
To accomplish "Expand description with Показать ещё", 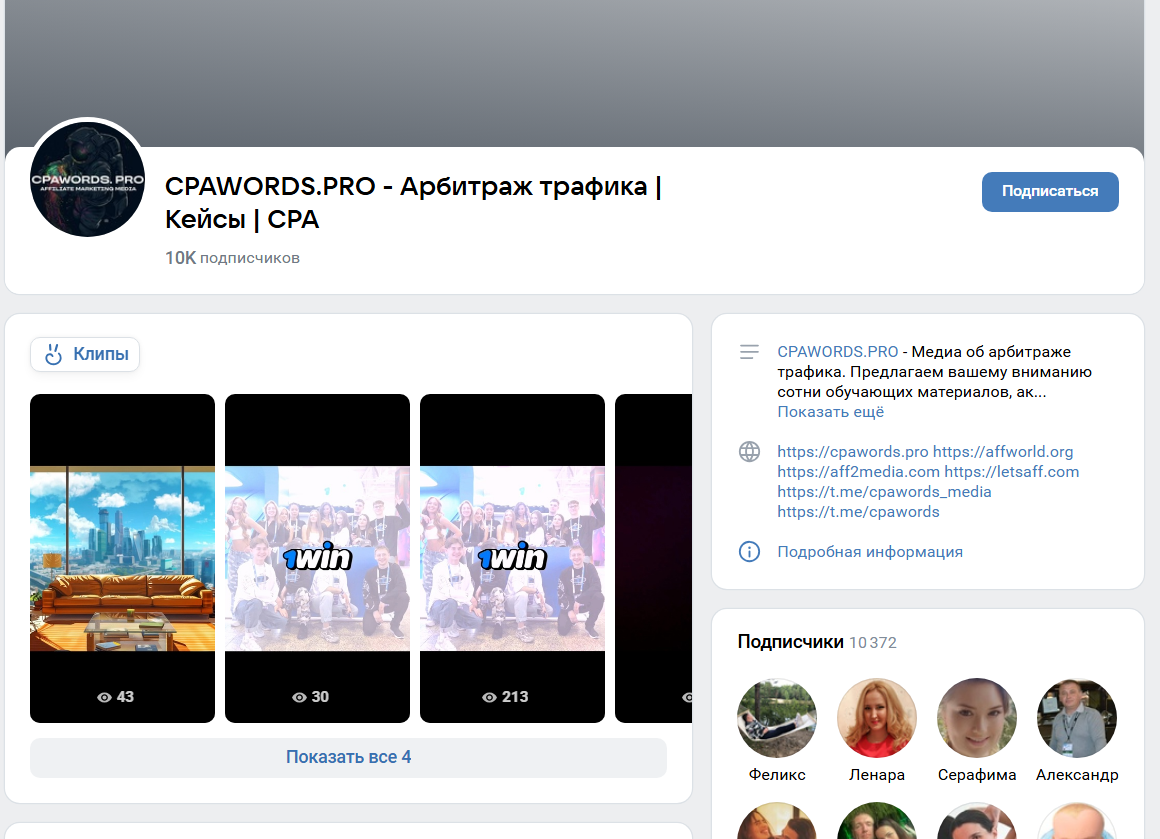I will [830, 412].
